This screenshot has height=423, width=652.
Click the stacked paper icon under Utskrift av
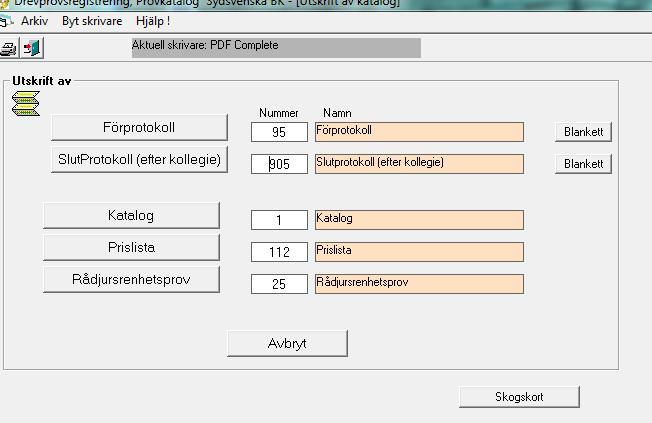(x=26, y=104)
